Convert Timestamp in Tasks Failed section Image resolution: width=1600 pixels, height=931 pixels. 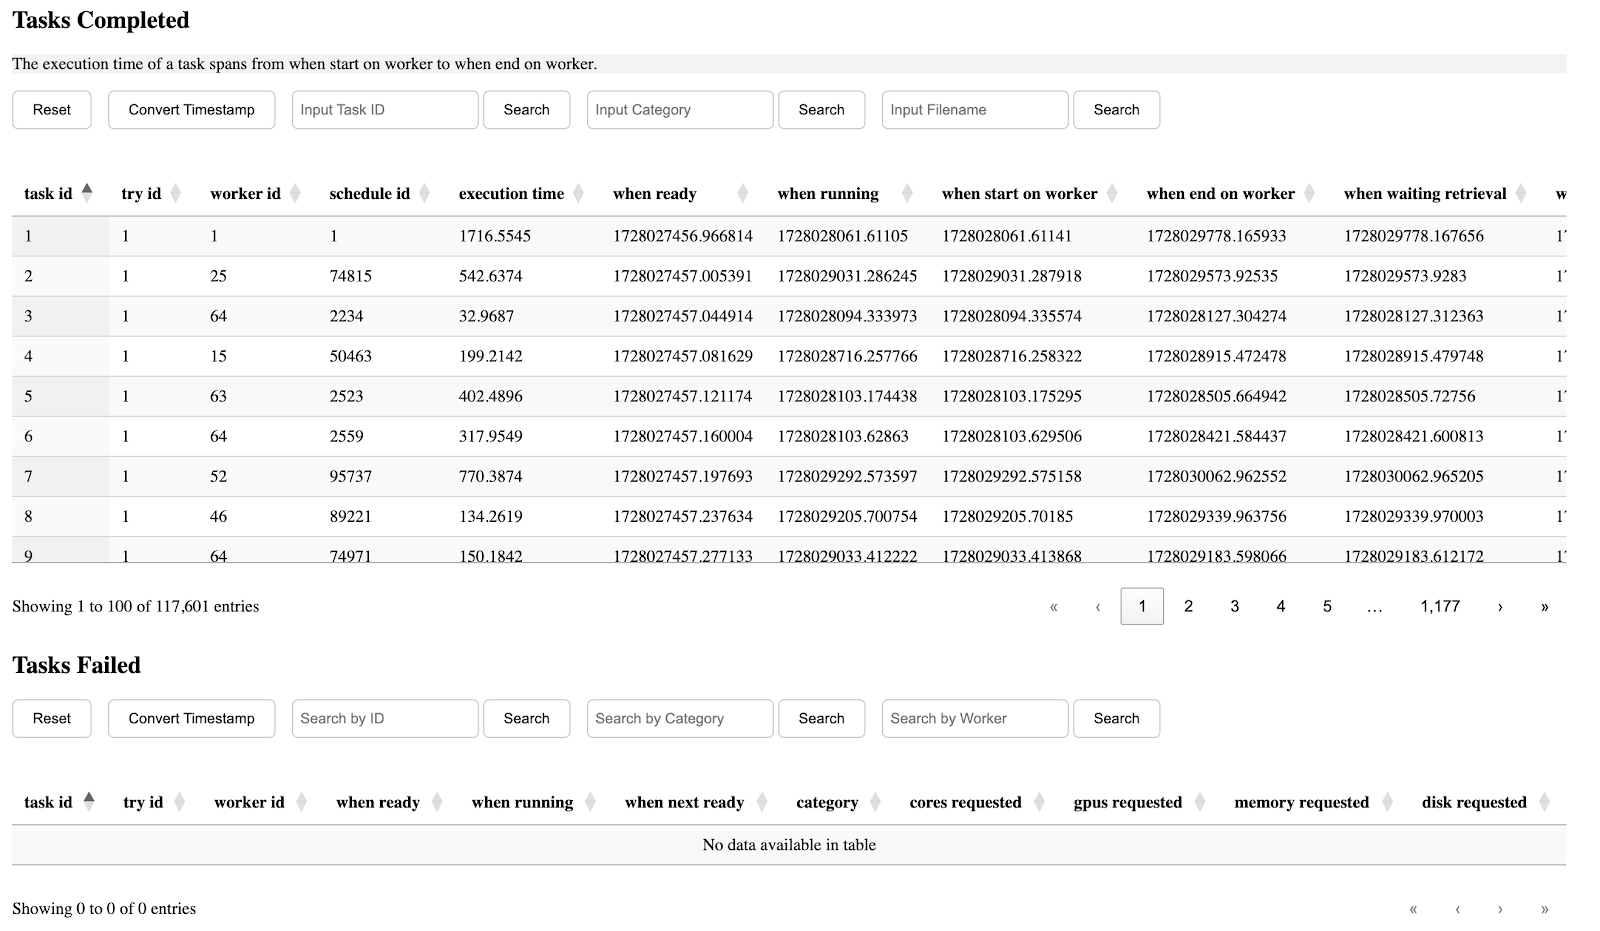coord(191,718)
